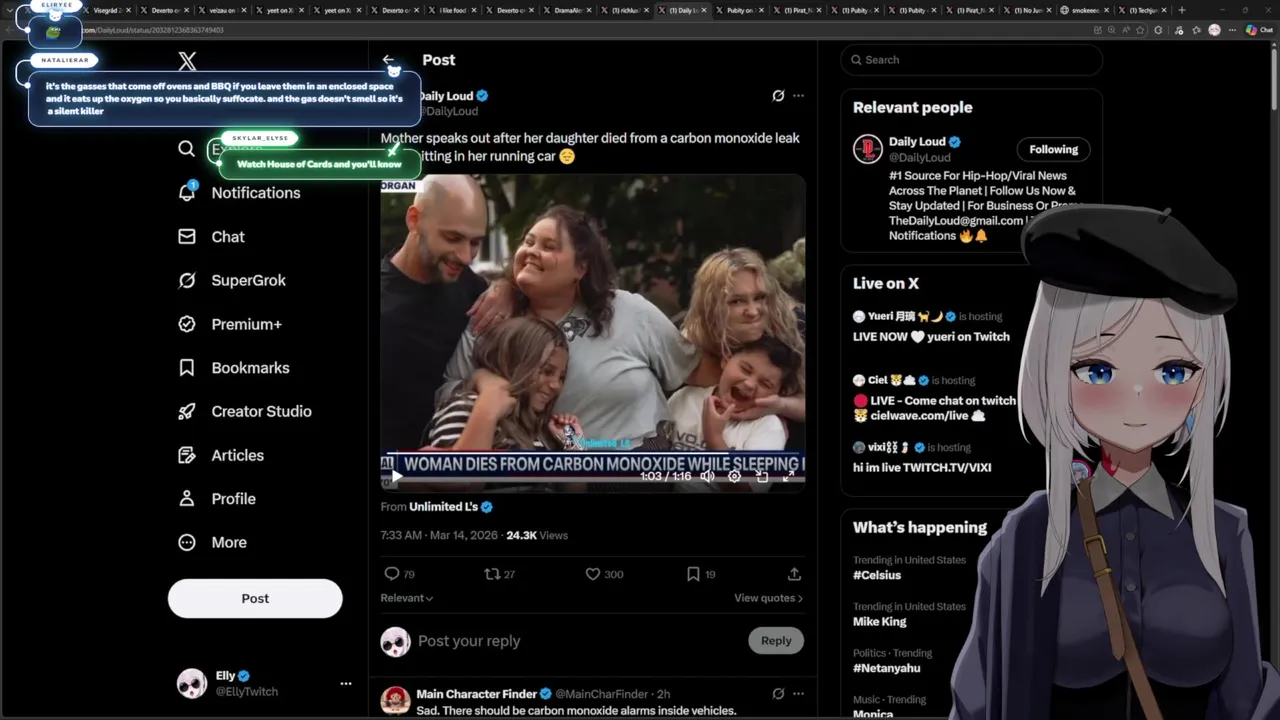Open Main Character Finder reply options
Screen dimensions: 1280x720
pyautogui.click(x=798, y=694)
